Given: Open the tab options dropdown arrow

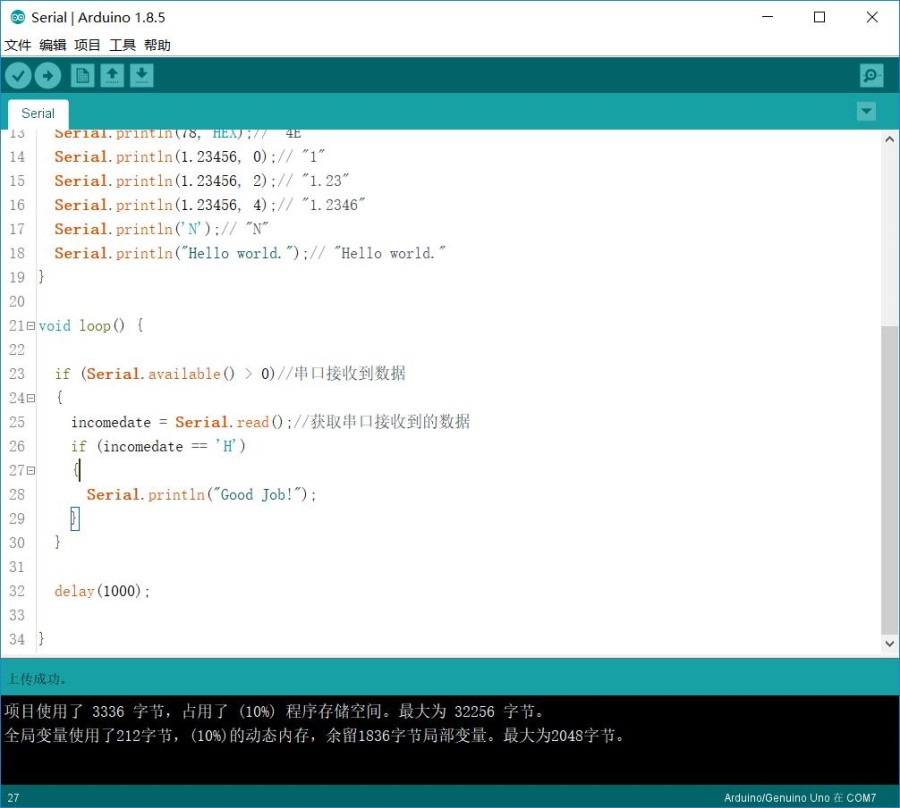Looking at the screenshot, I should (x=866, y=111).
